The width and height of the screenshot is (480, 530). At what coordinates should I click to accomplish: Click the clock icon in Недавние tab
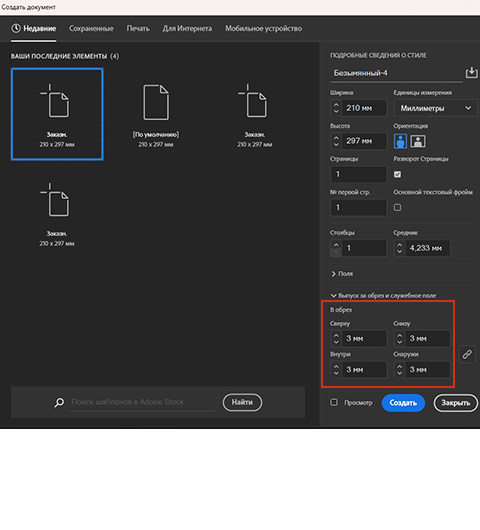click(16, 28)
